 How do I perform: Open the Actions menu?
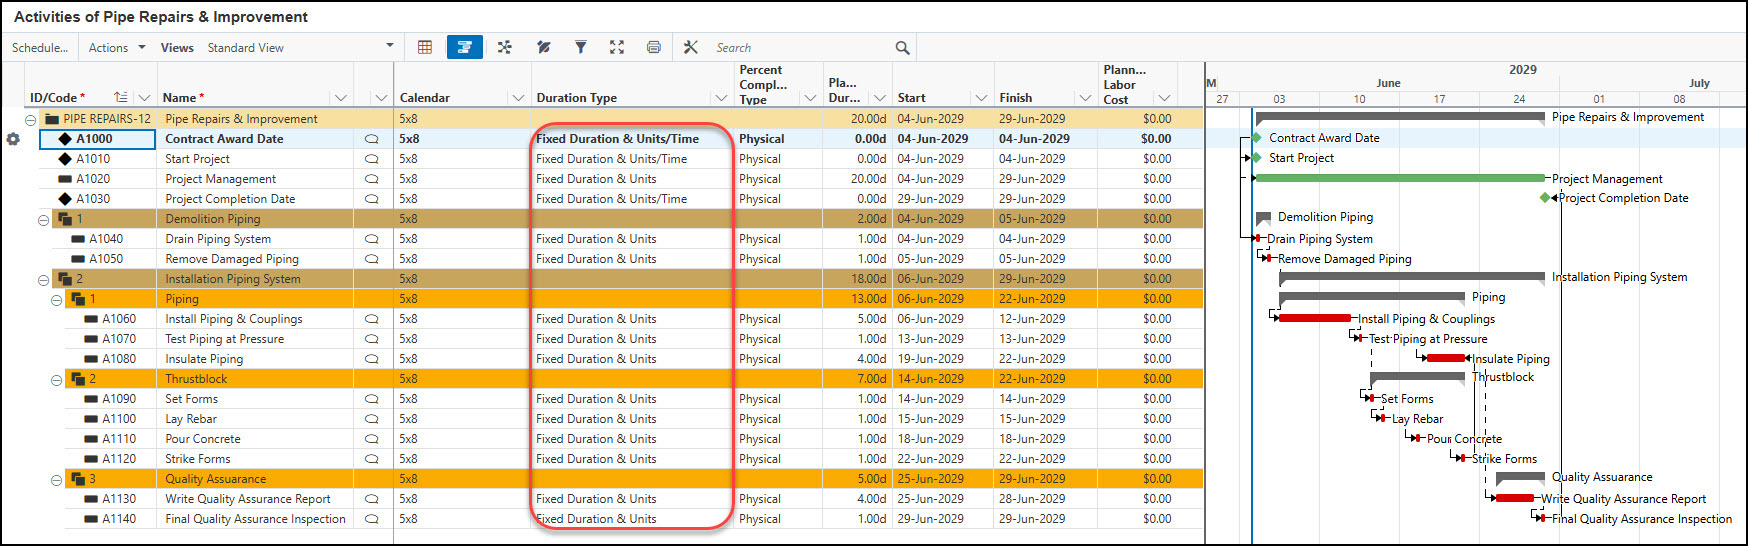tap(117, 47)
